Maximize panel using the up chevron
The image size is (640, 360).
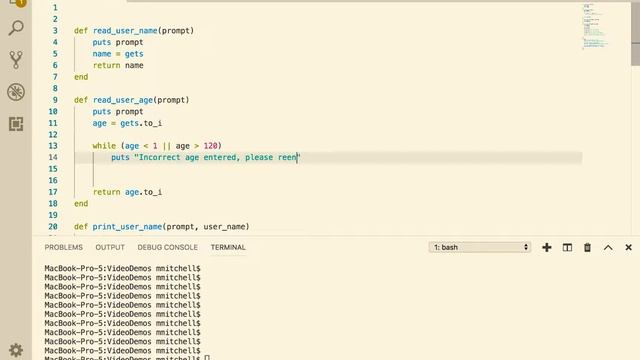[x=608, y=247]
